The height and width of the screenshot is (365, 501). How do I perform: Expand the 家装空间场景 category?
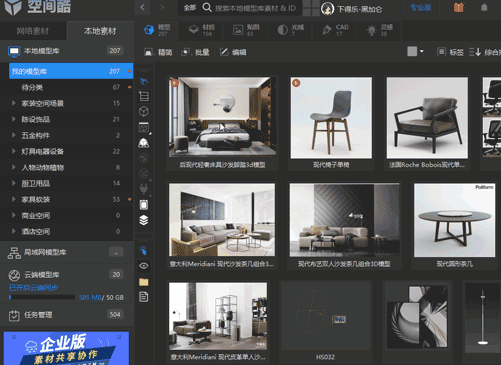14,103
